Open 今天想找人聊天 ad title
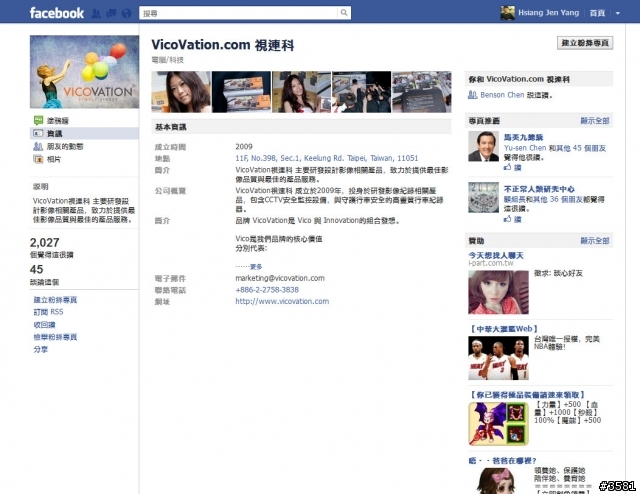640x494 pixels. (x=496, y=255)
